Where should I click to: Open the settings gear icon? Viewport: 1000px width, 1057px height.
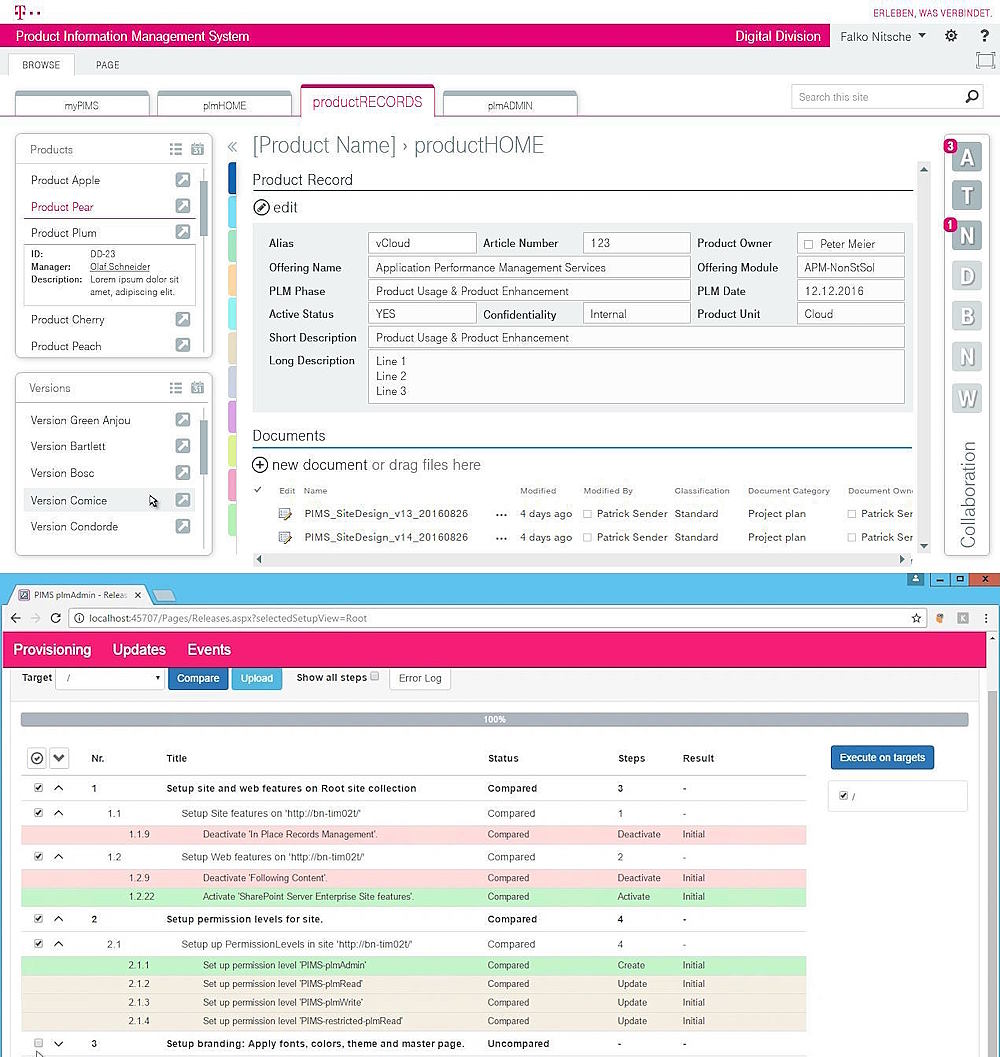click(x=951, y=36)
